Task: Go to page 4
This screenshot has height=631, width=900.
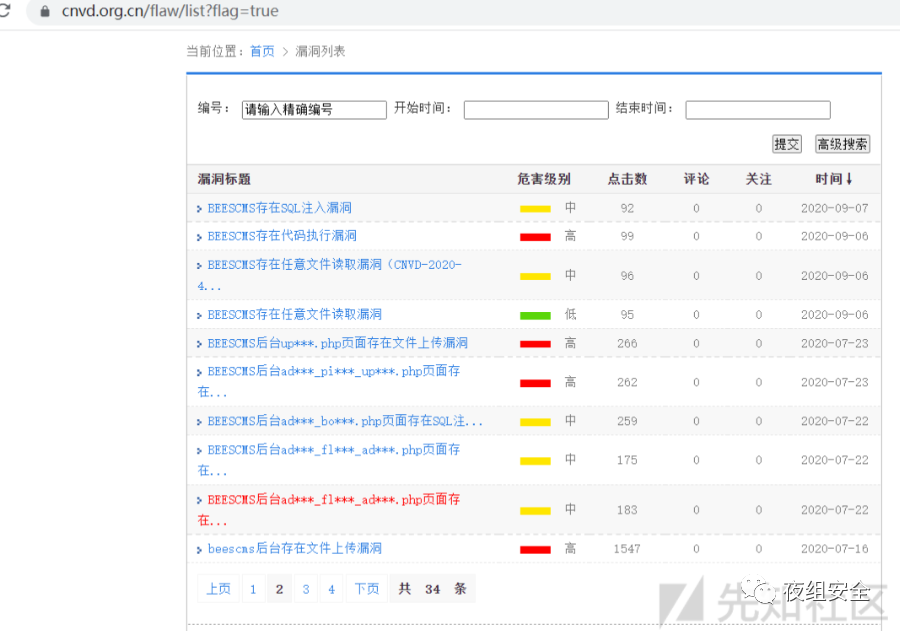Action: coord(331,589)
